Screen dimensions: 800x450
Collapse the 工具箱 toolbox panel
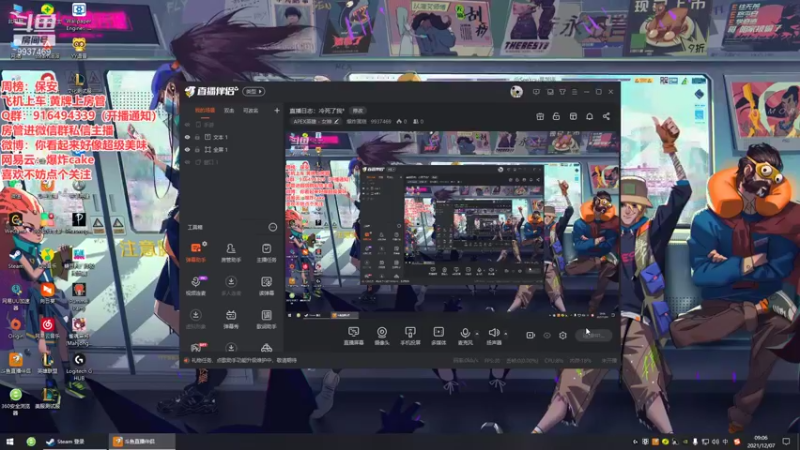tap(272, 227)
